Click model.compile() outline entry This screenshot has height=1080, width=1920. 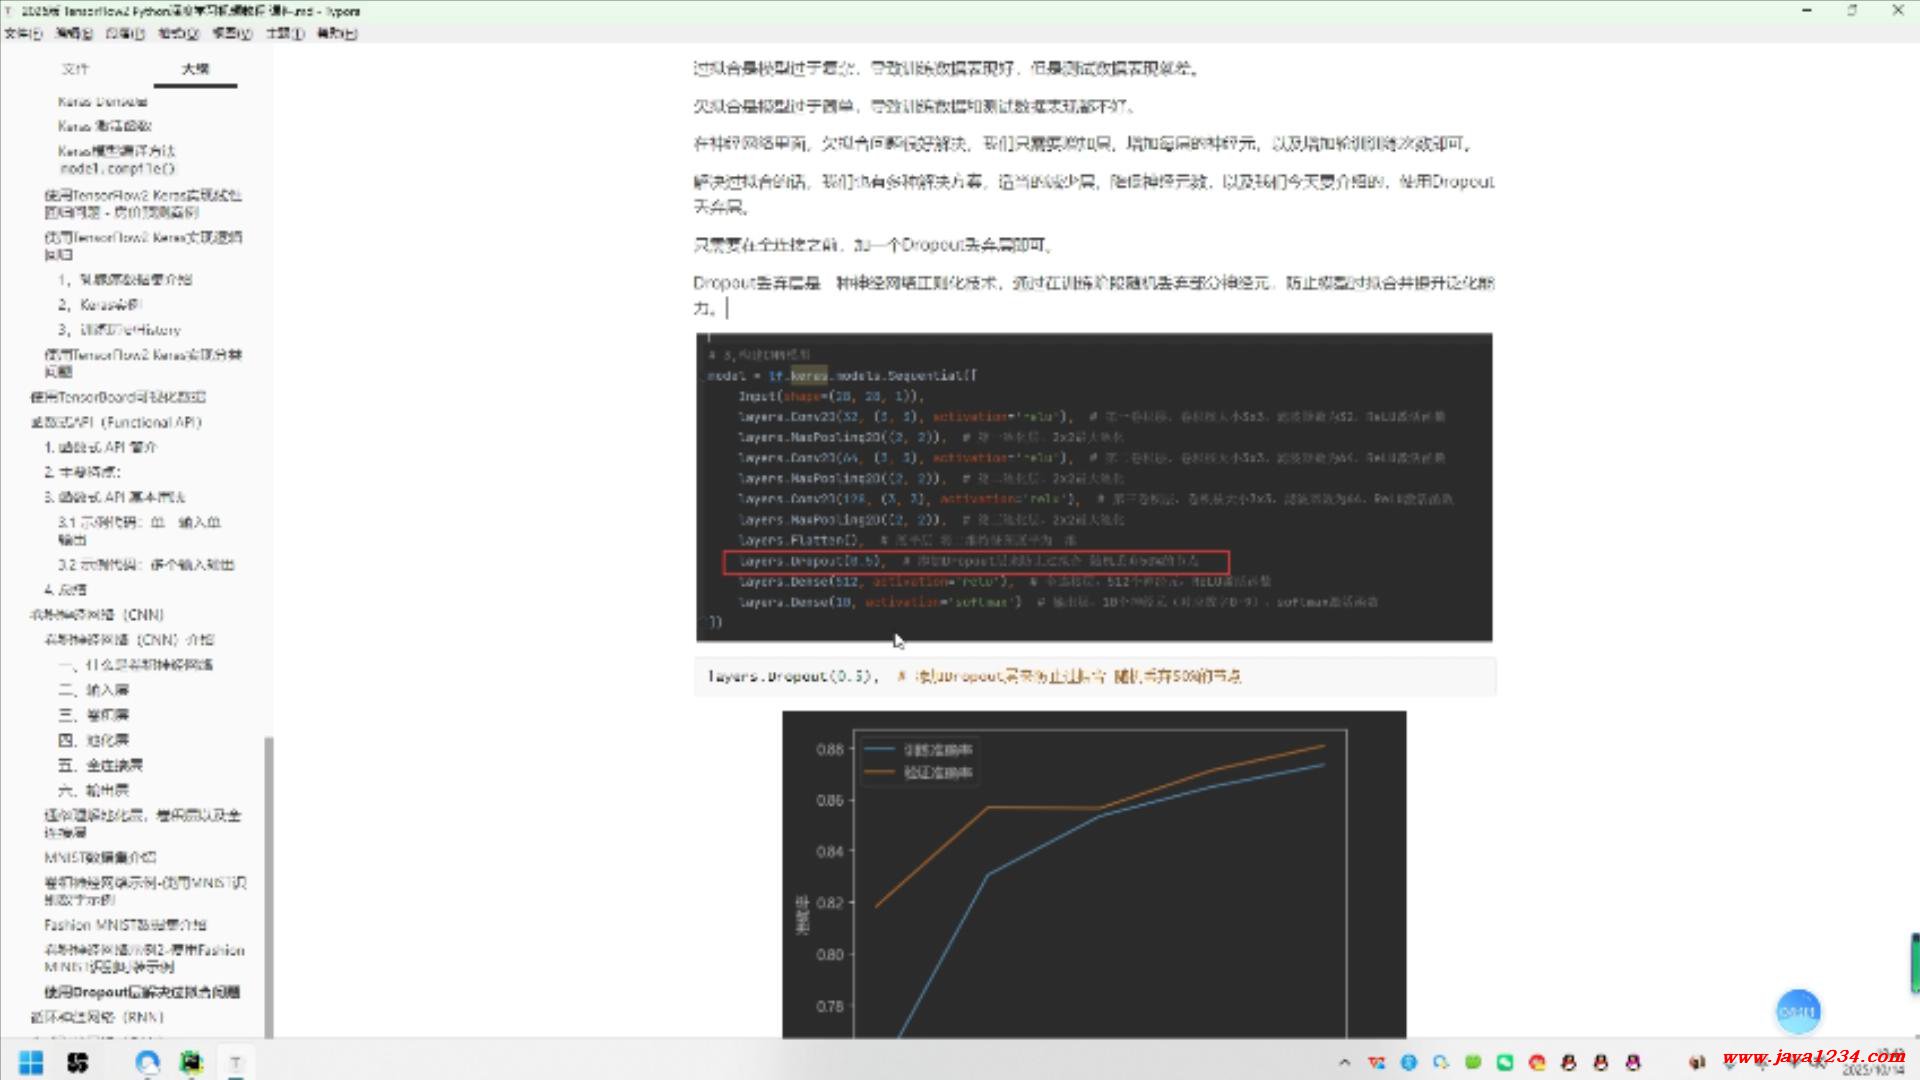[x=117, y=168]
